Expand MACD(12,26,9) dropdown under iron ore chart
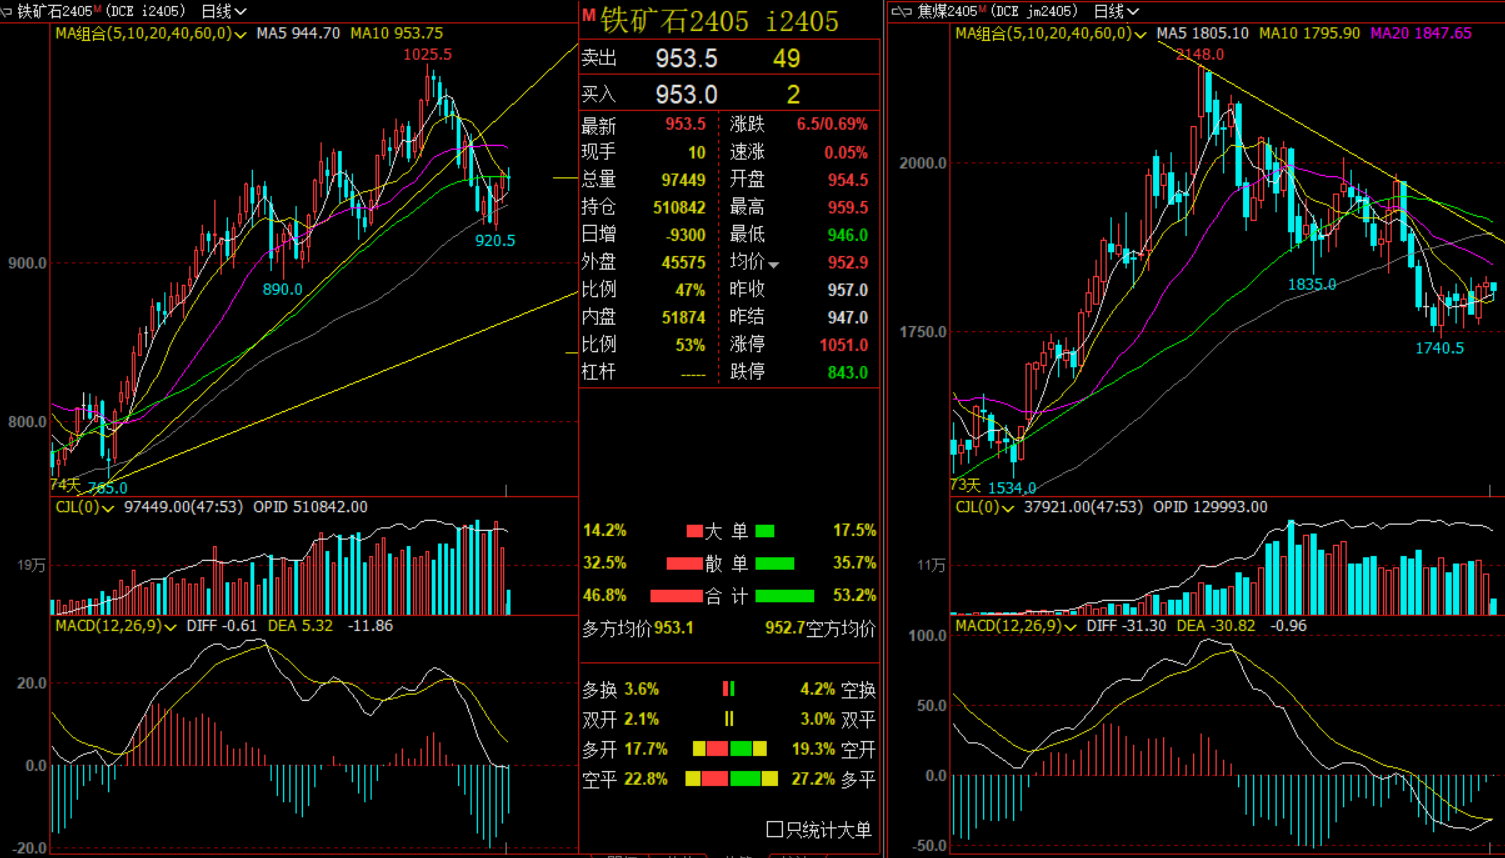 click(170, 627)
